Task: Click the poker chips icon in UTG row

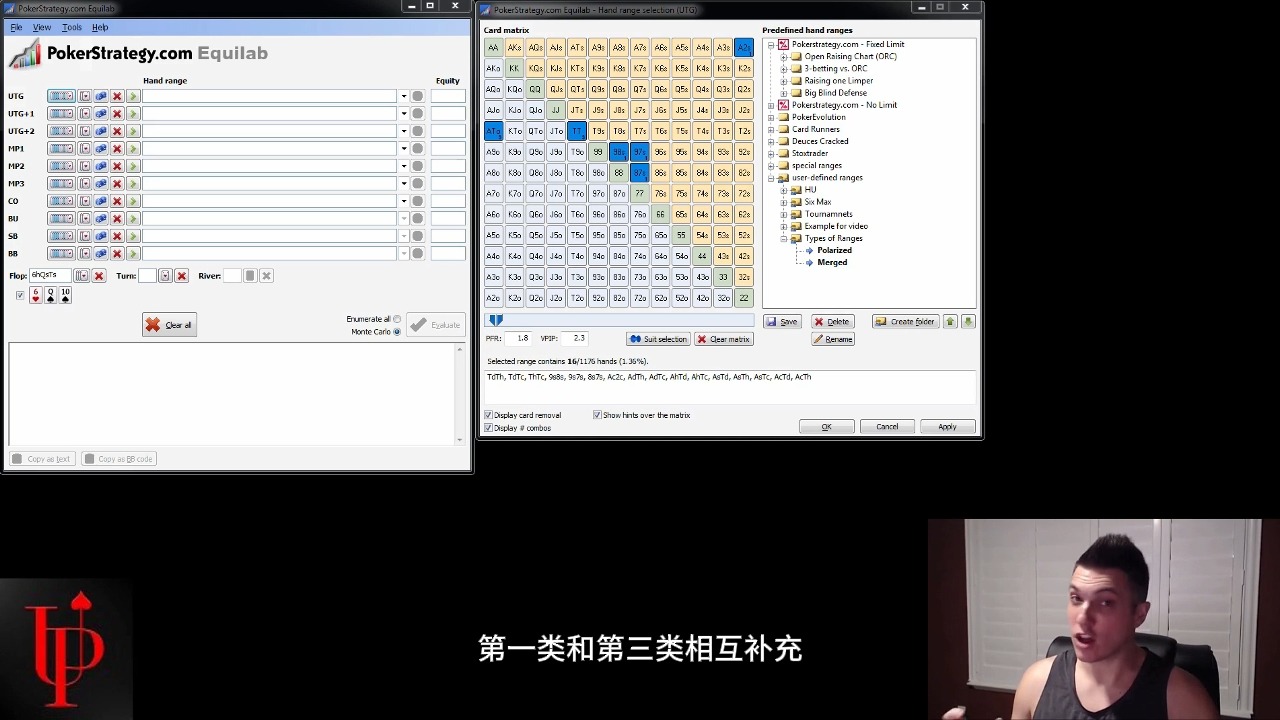Action: click(101, 96)
